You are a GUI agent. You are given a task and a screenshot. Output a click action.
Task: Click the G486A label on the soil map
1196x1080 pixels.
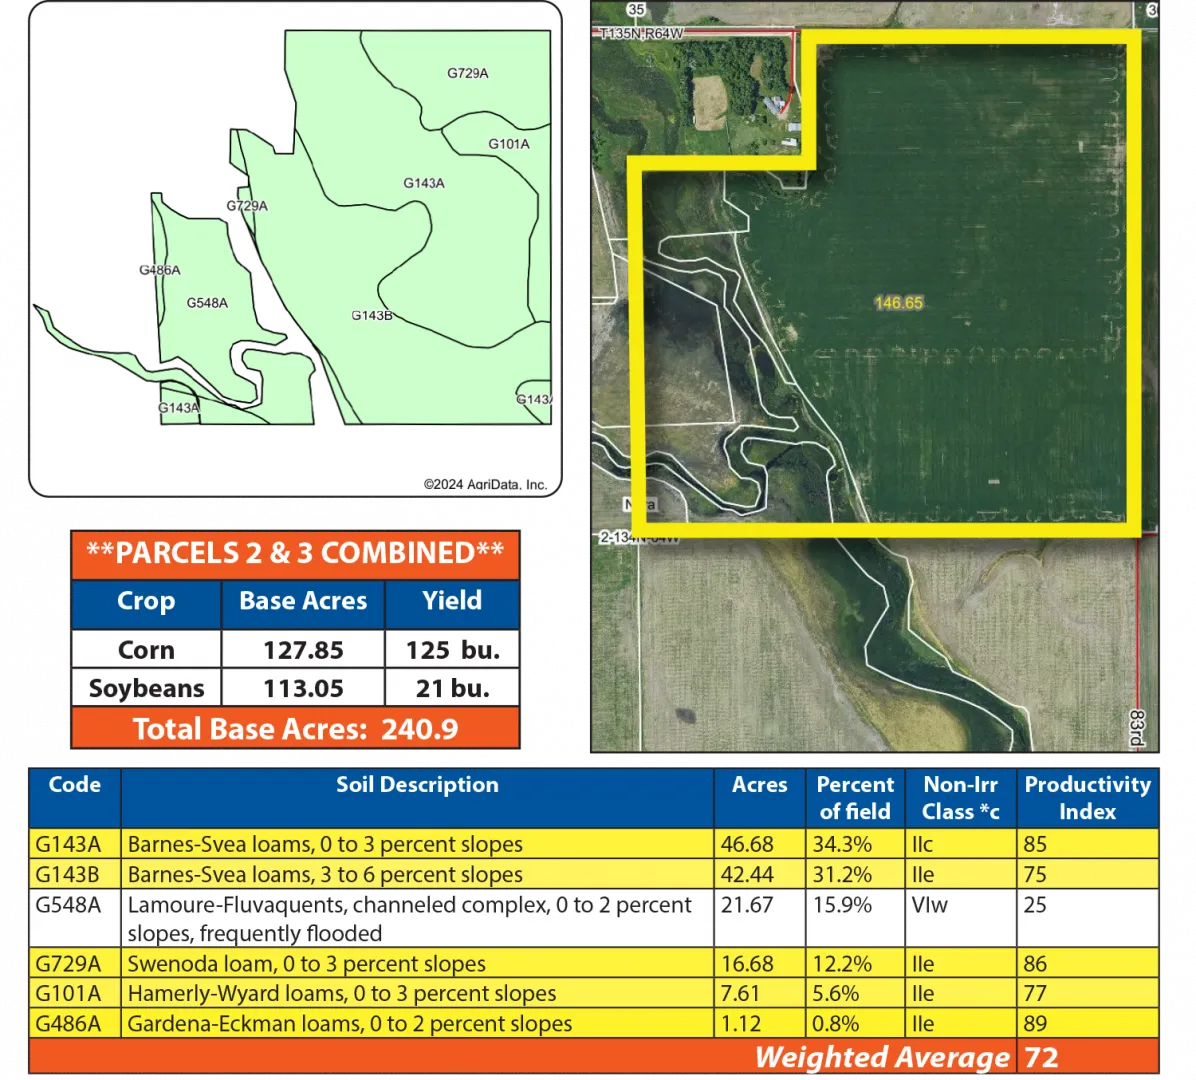[159, 270]
